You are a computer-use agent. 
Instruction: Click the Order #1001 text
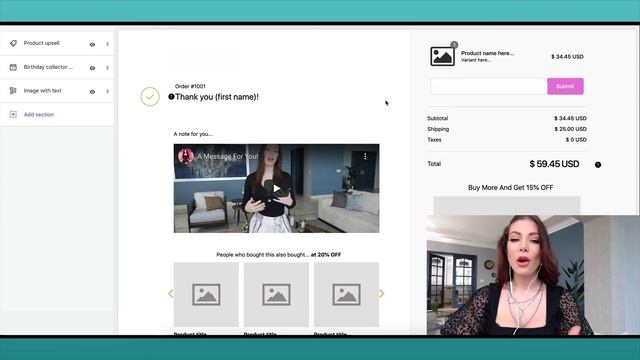(190, 86)
